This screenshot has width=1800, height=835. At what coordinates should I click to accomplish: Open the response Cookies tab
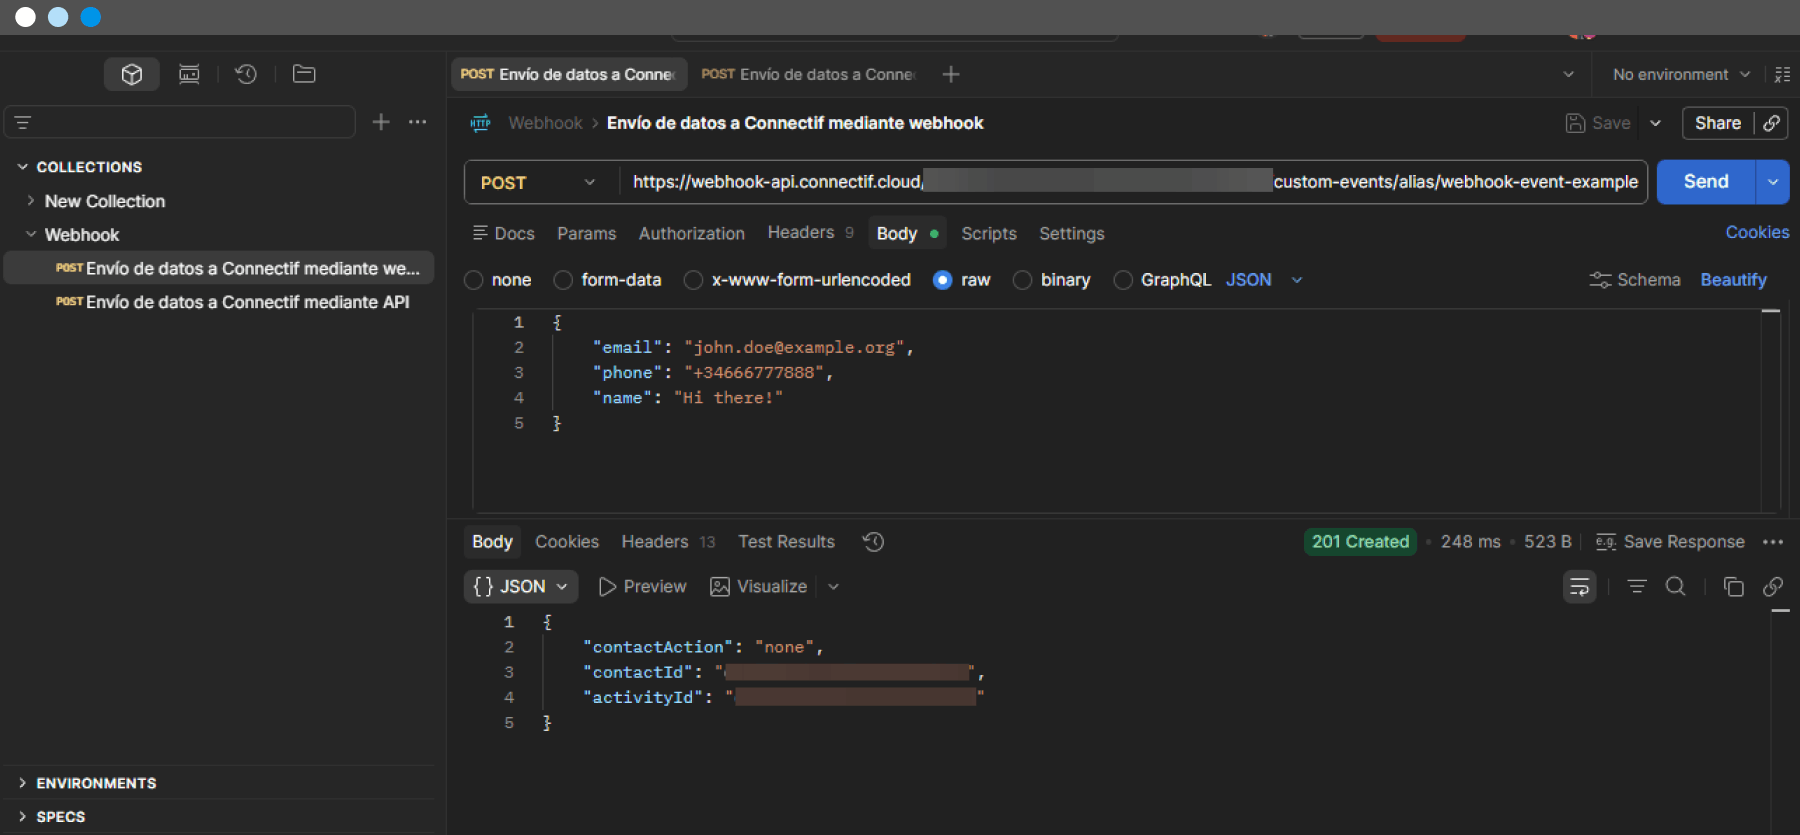(567, 542)
